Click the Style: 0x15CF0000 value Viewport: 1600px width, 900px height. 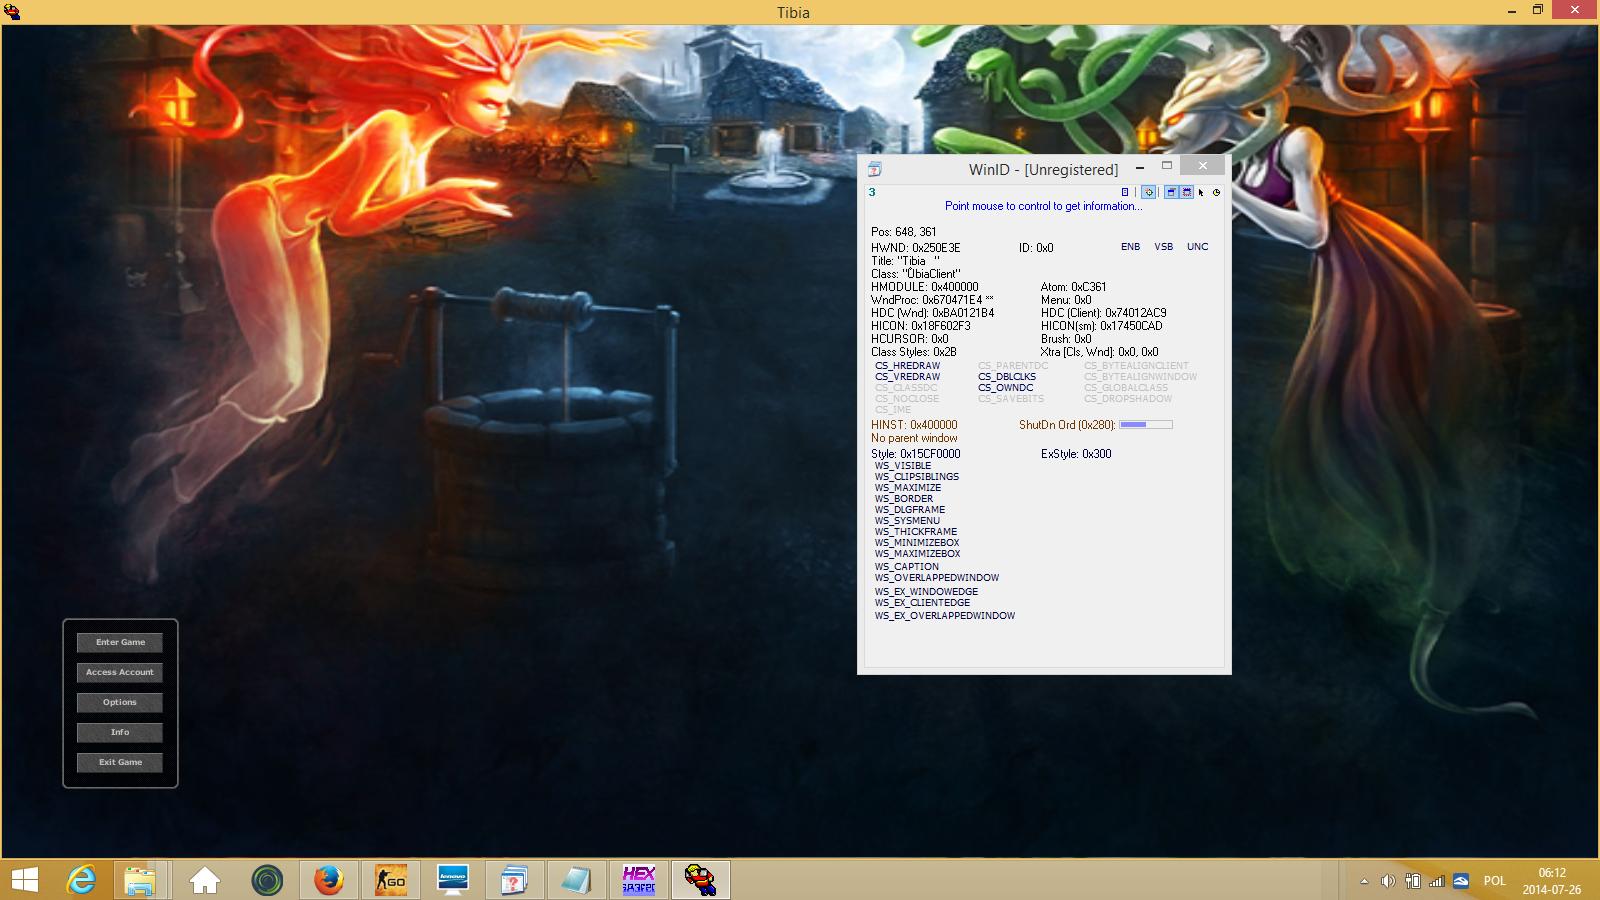coord(916,454)
